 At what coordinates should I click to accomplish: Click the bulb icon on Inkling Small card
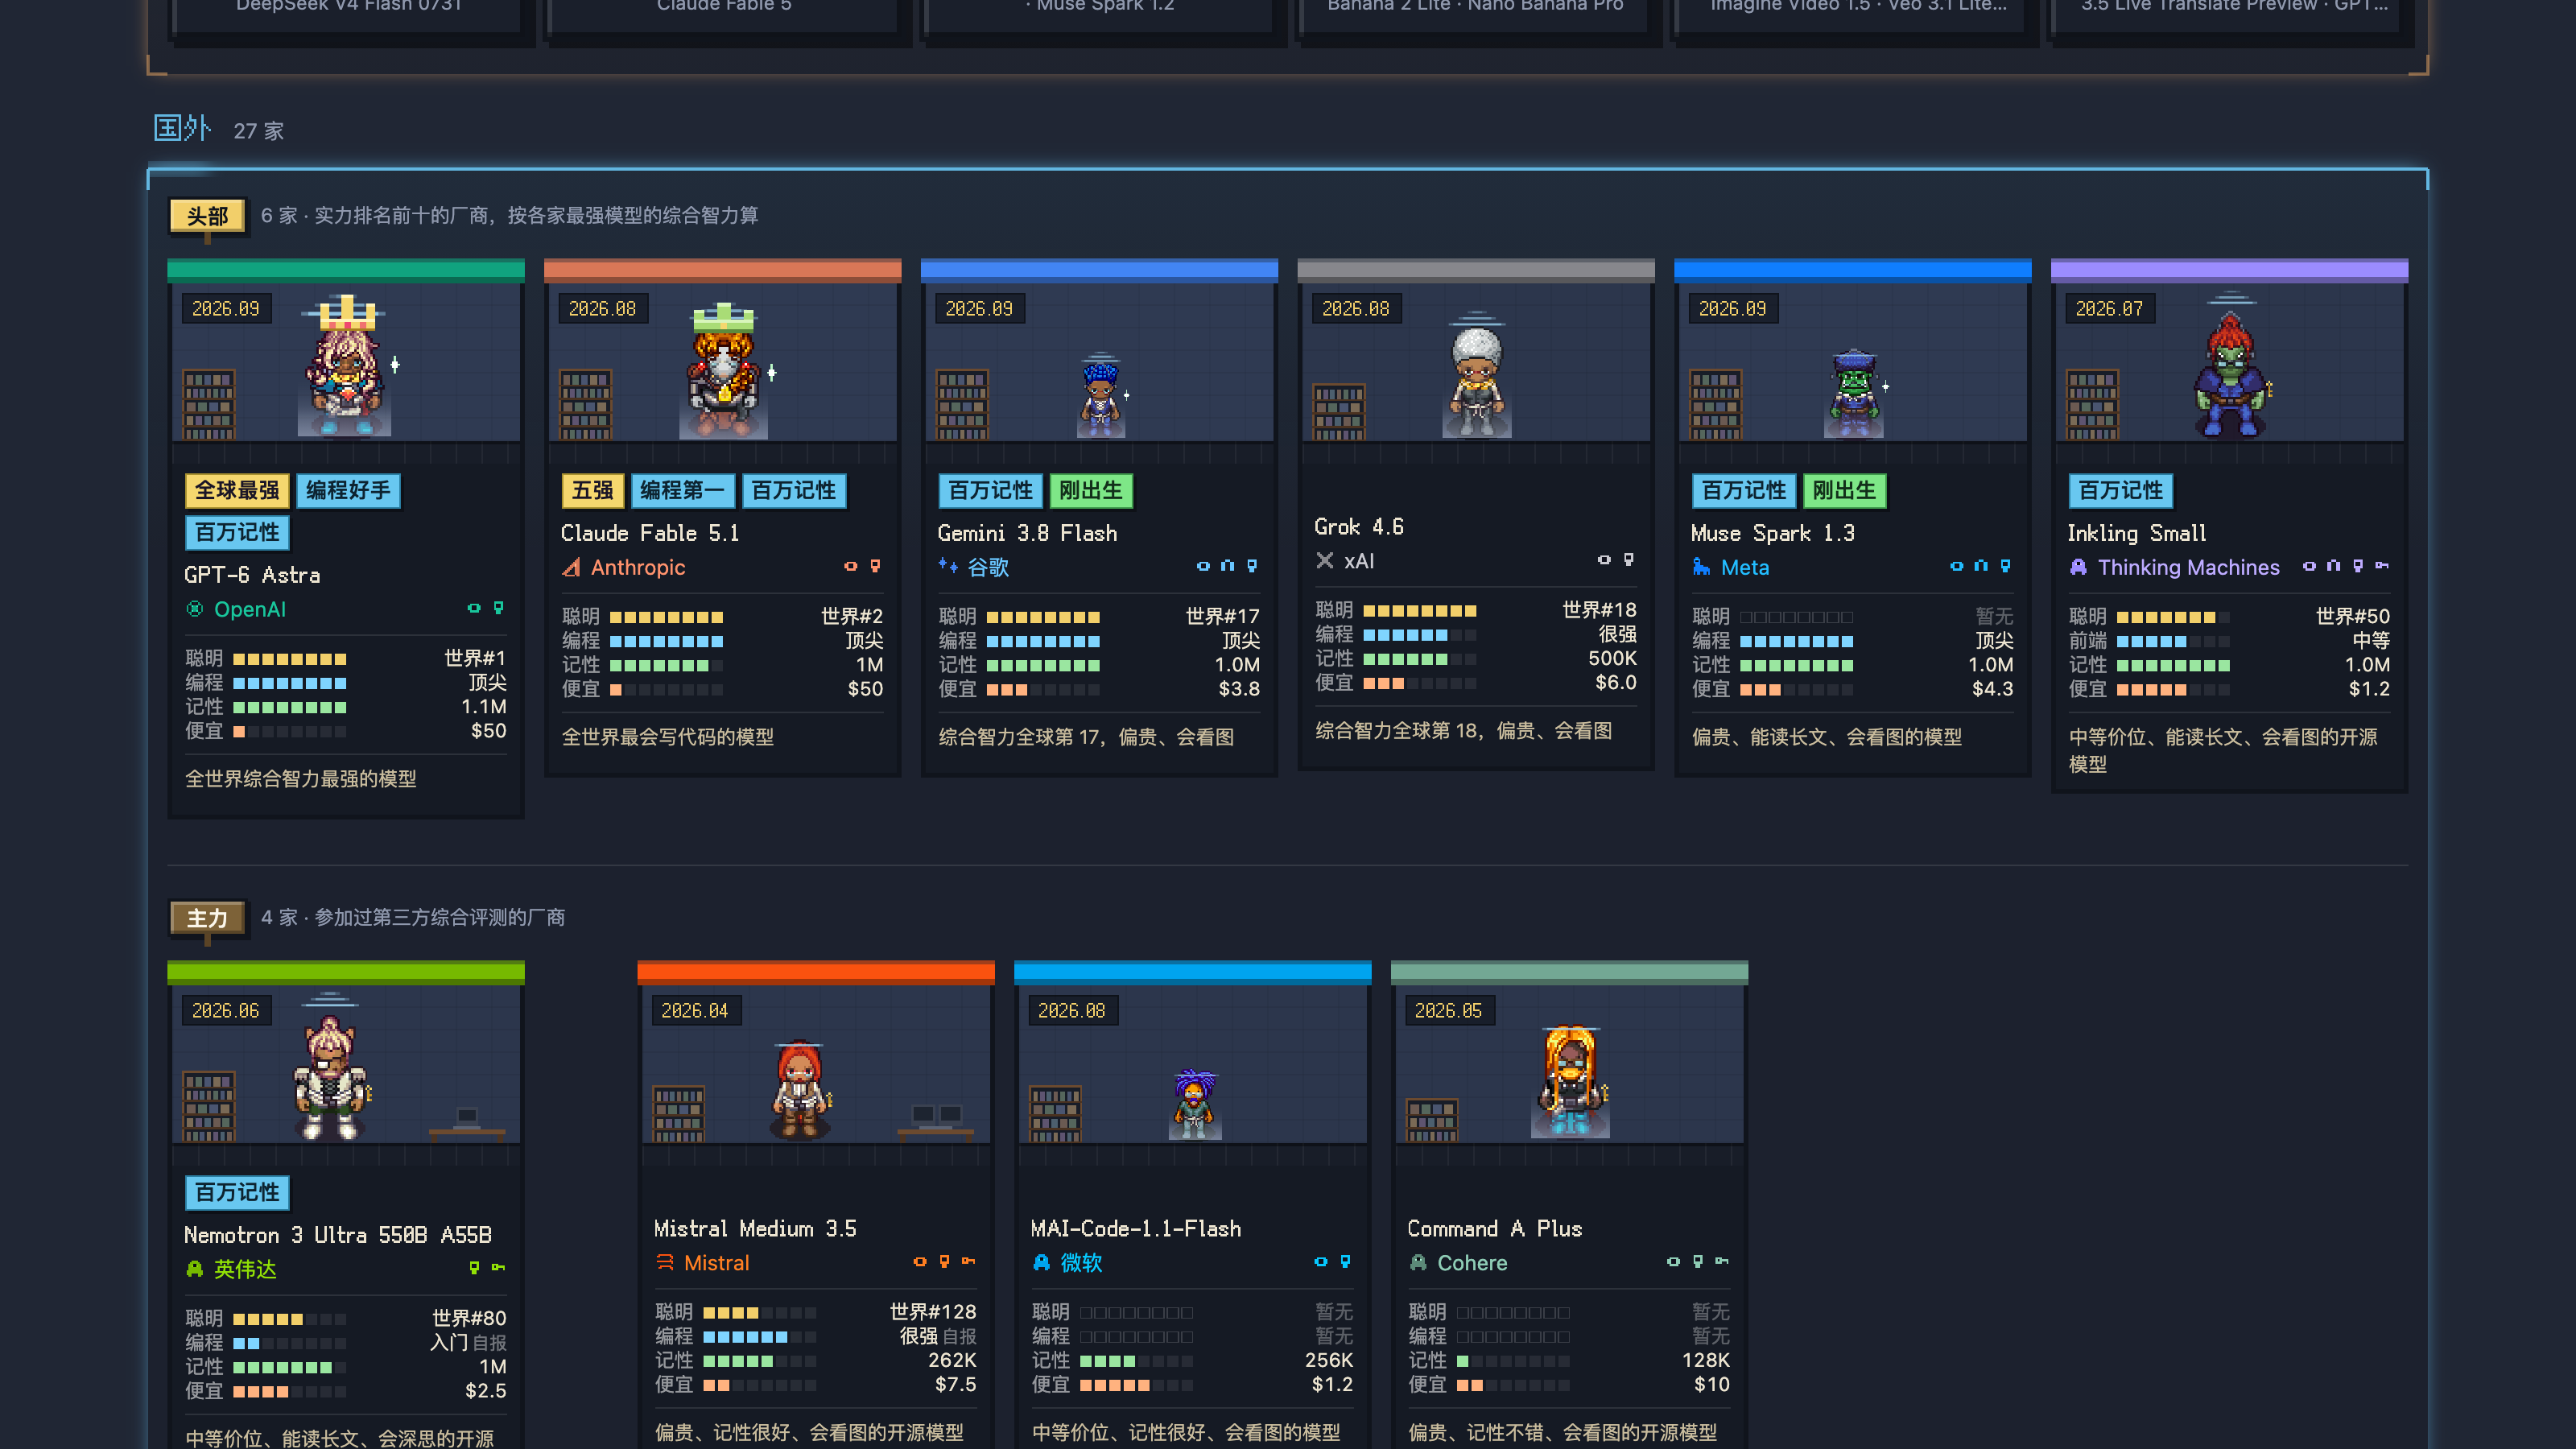click(x=2358, y=566)
